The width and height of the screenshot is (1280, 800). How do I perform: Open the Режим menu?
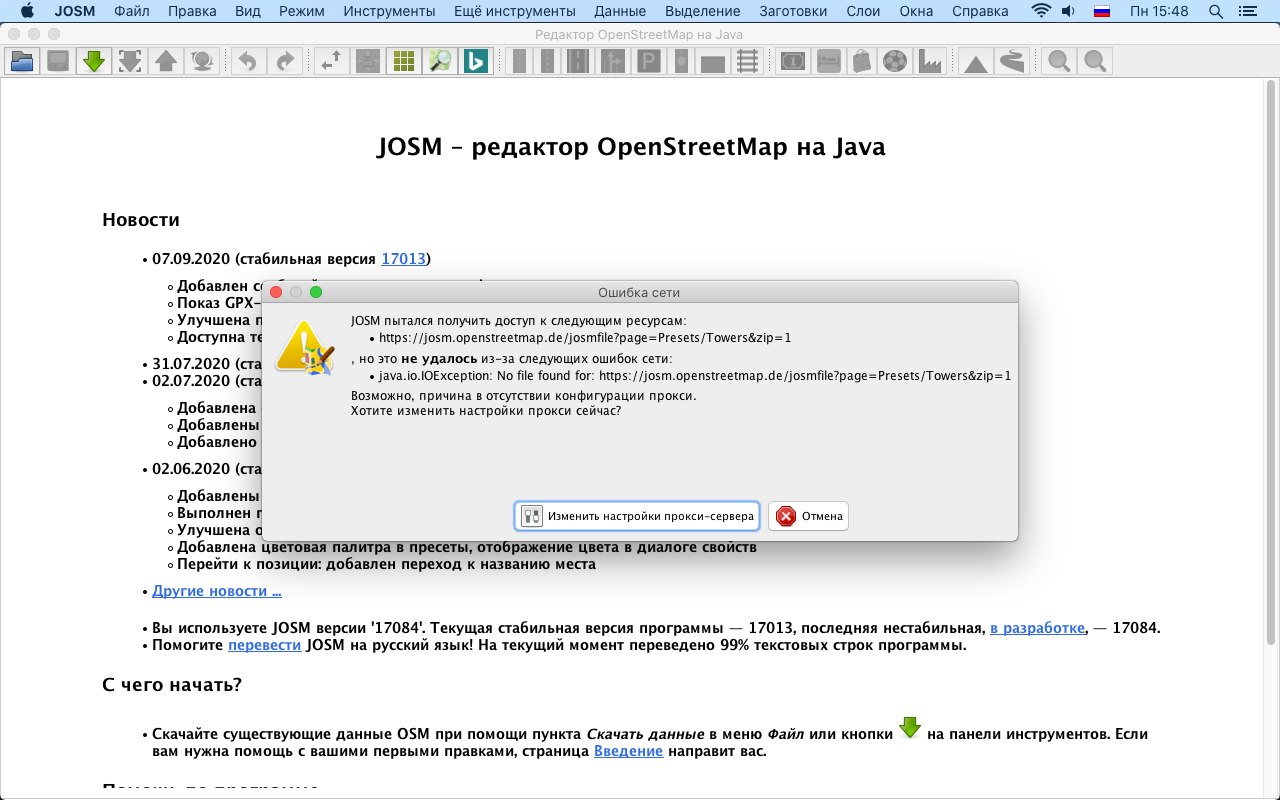point(301,11)
